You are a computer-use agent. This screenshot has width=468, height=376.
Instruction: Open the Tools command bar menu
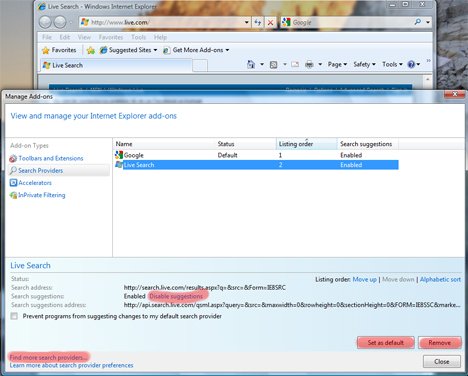[x=392, y=64]
